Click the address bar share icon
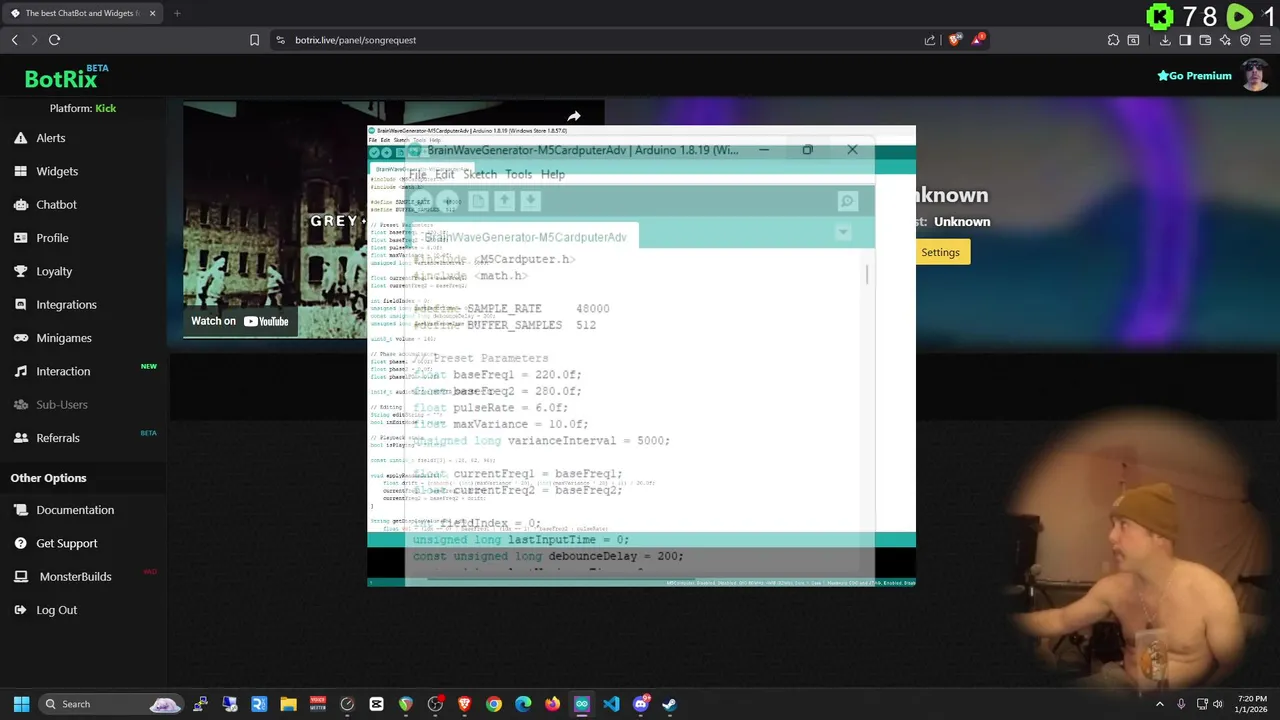Screen dimensions: 1280x720 pyautogui.click(x=930, y=40)
